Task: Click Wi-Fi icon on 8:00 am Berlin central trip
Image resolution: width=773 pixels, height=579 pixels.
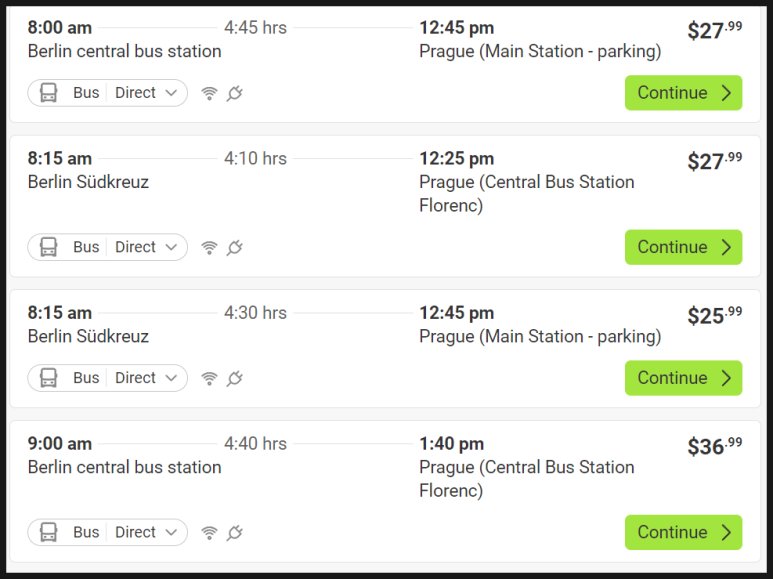Action: [209, 93]
